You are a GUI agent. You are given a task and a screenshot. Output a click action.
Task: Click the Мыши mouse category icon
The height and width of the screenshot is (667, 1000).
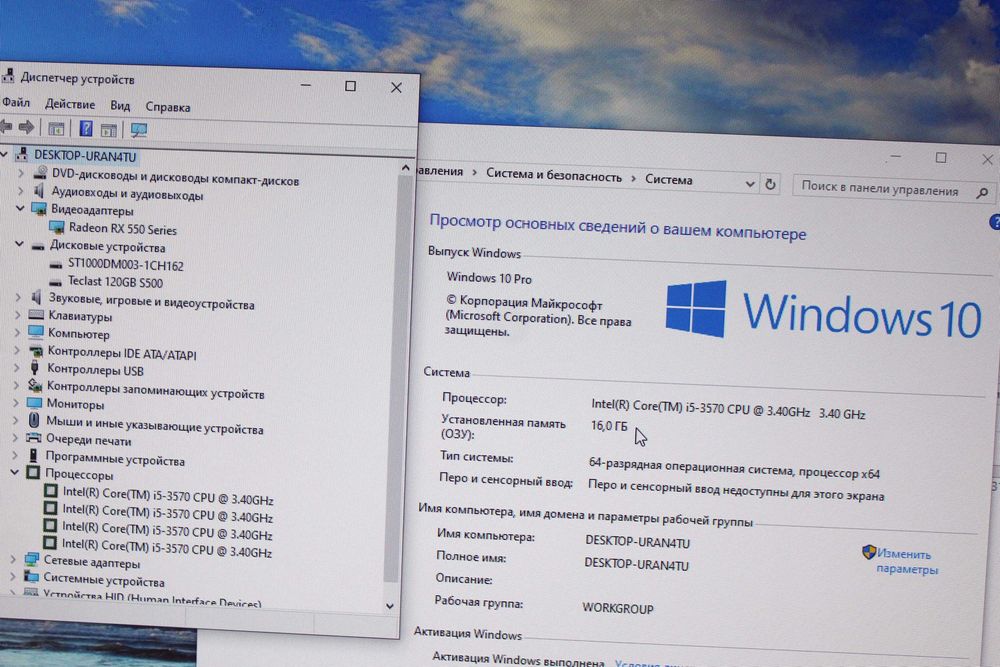(x=34, y=420)
